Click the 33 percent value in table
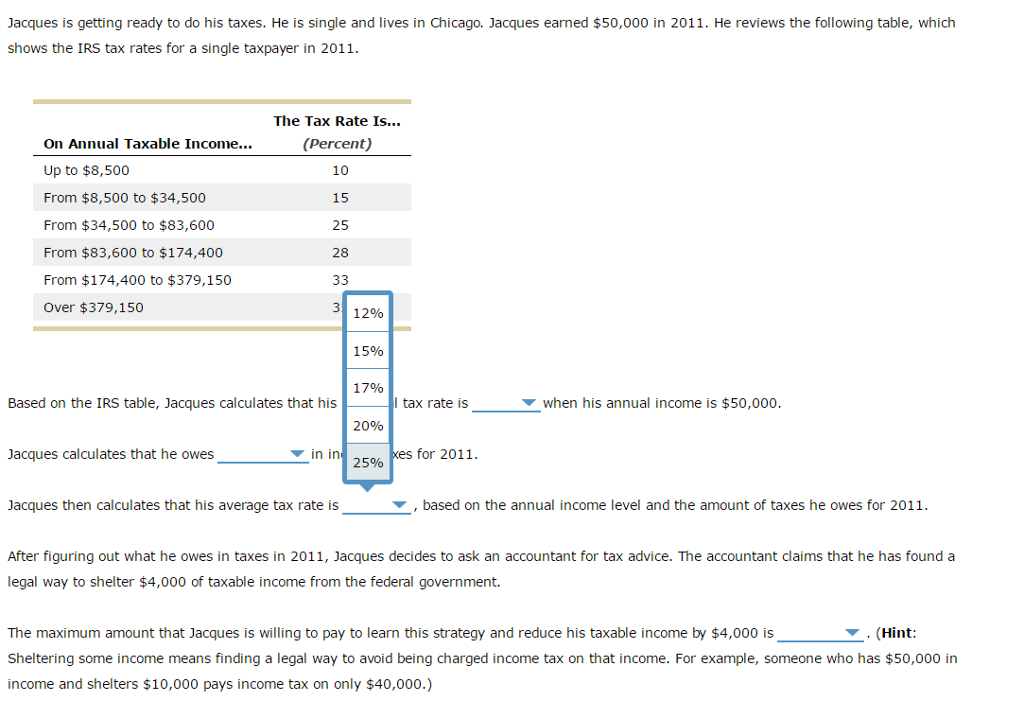The width and height of the screenshot is (1024, 719). coord(340,280)
